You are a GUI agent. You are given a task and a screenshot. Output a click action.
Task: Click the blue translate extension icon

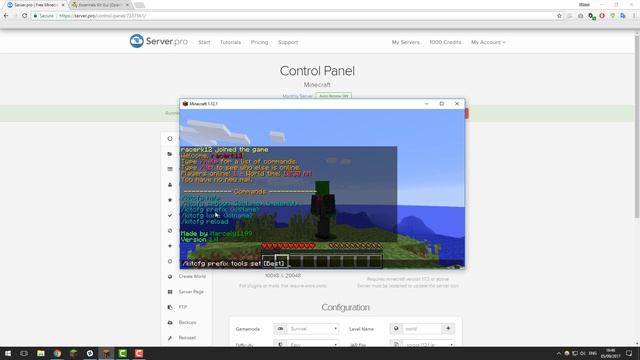623,16
